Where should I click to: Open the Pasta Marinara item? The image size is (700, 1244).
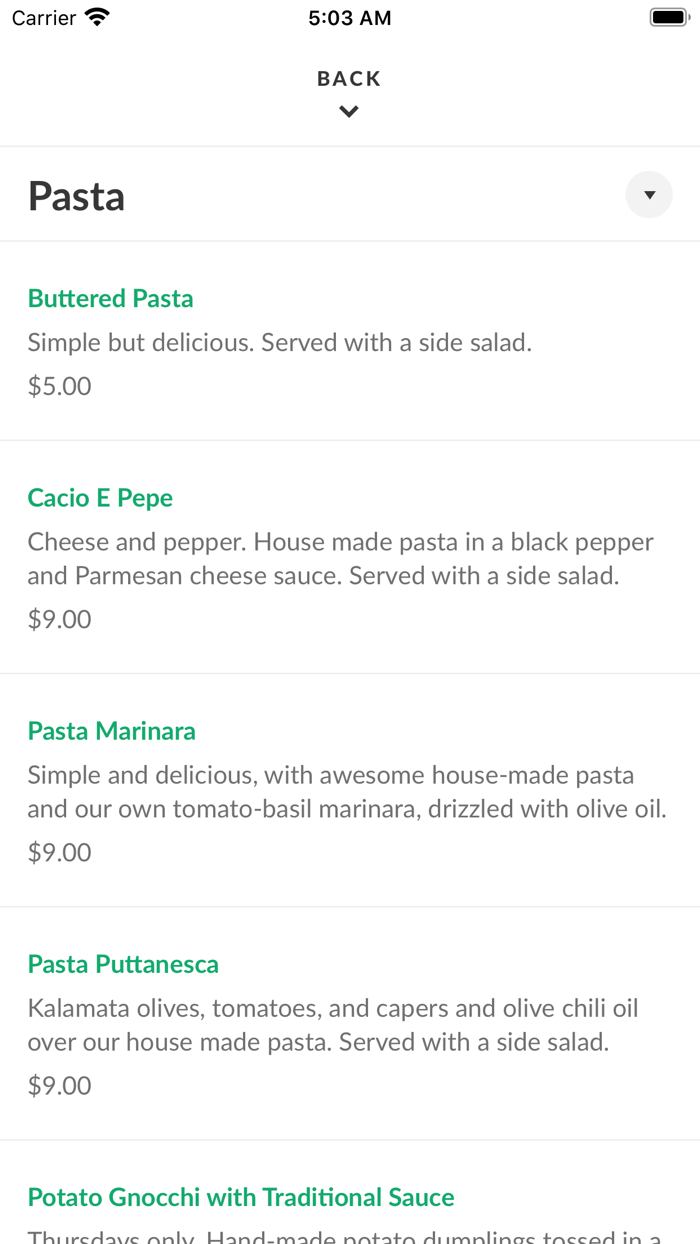(x=111, y=731)
